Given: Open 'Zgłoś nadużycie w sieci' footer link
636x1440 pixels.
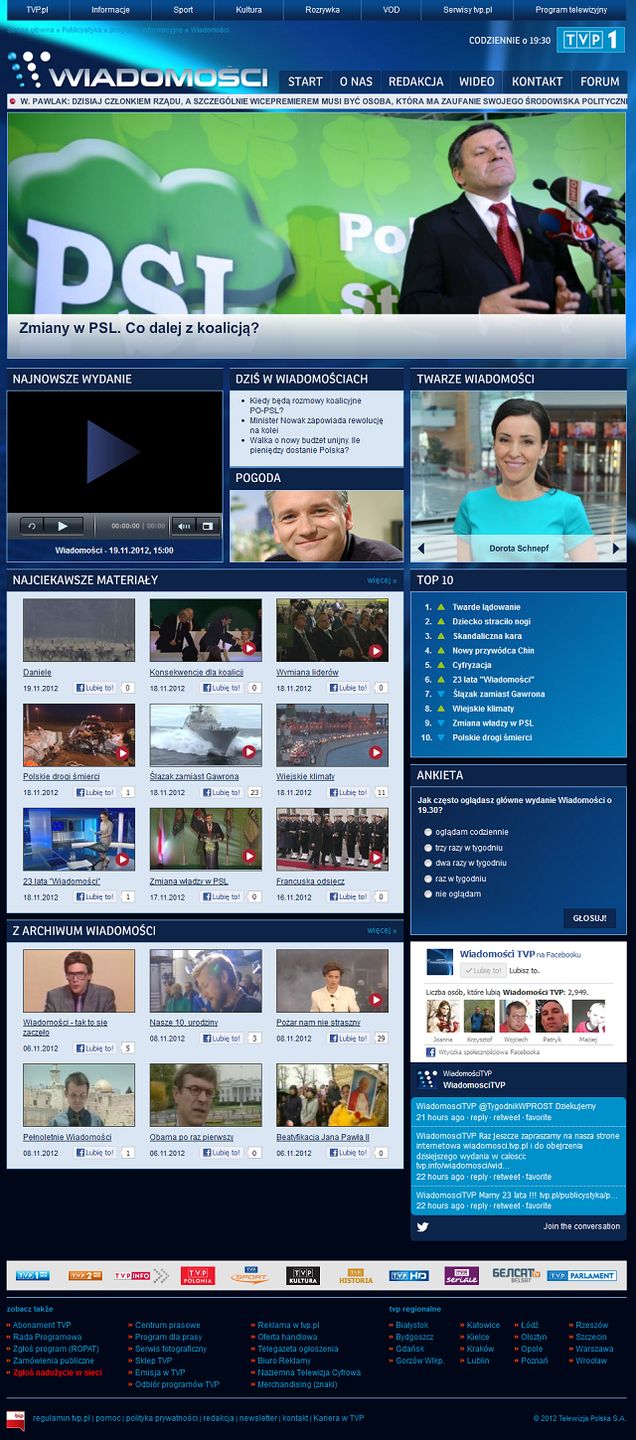Looking at the screenshot, I should point(57,1373).
